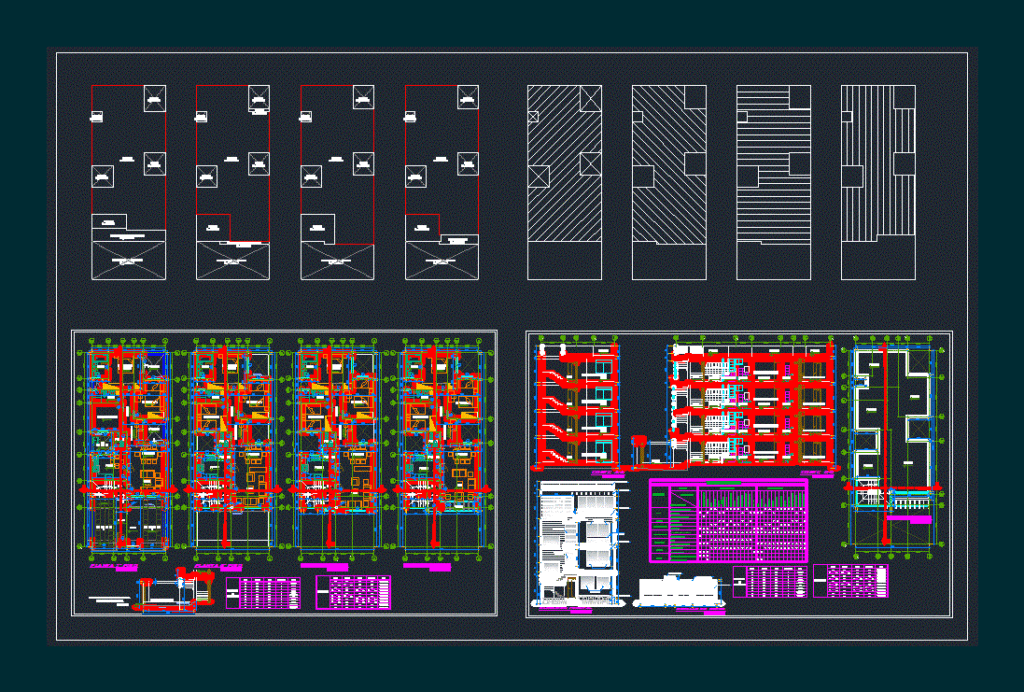Select the ground floor plan with parking bays
This screenshot has width=1024, height=692.
127,448
